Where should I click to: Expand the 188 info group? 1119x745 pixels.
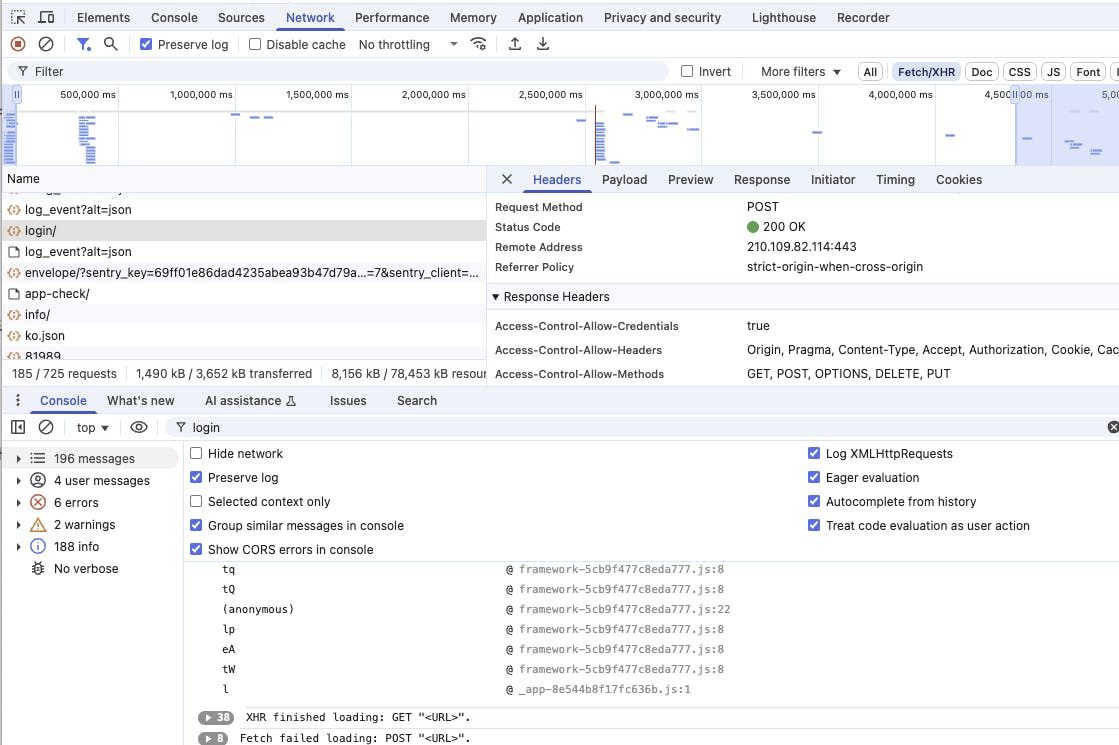coord(19,546)
